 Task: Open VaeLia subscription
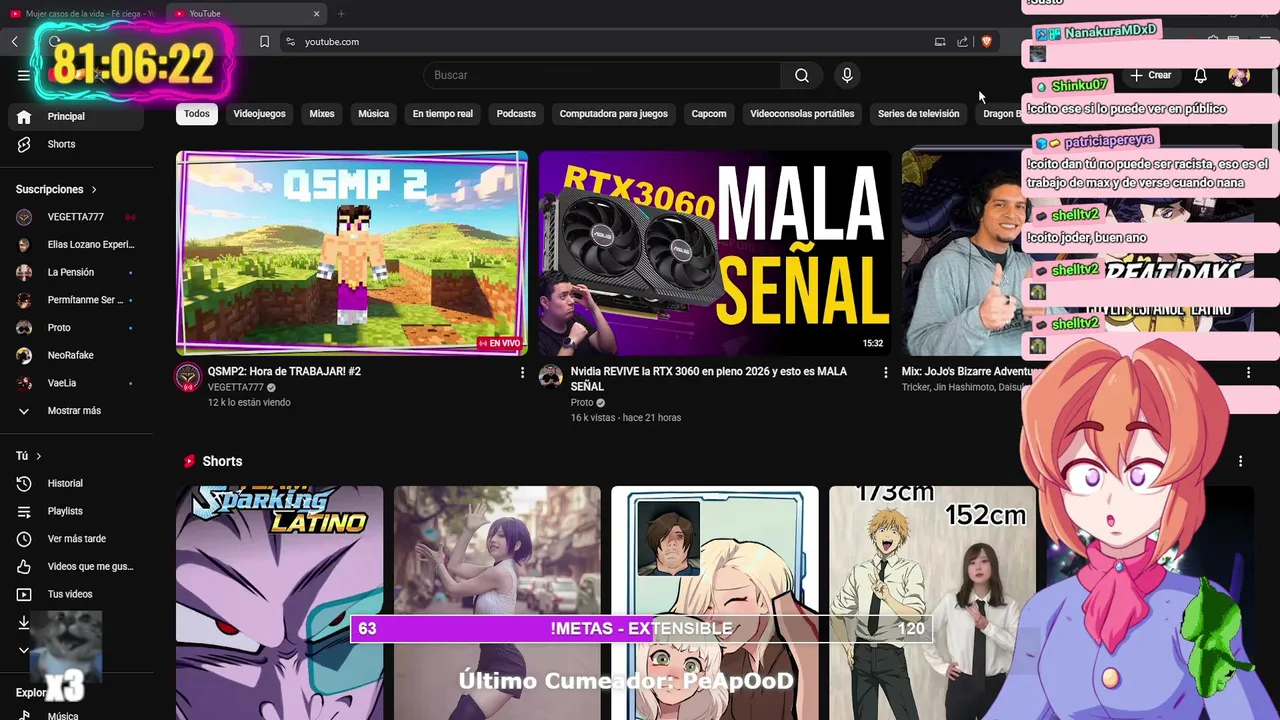coord(77,383)
